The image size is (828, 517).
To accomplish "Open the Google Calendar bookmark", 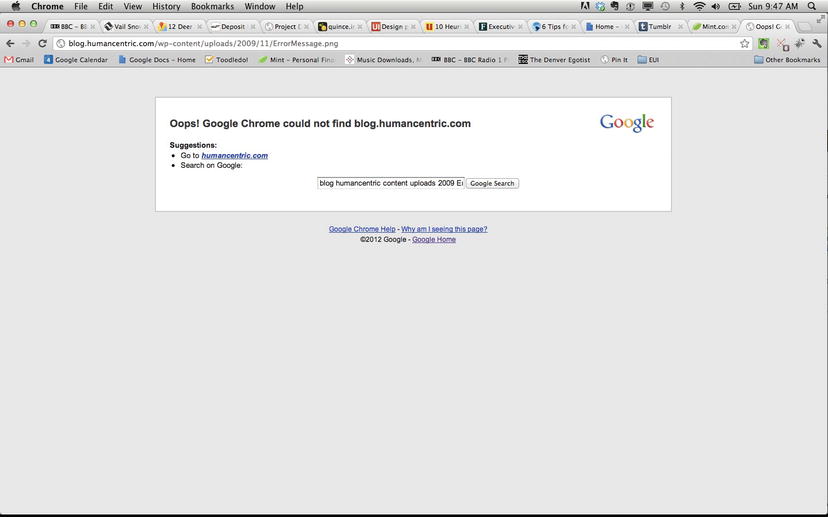I will click(x=76, y=60).
